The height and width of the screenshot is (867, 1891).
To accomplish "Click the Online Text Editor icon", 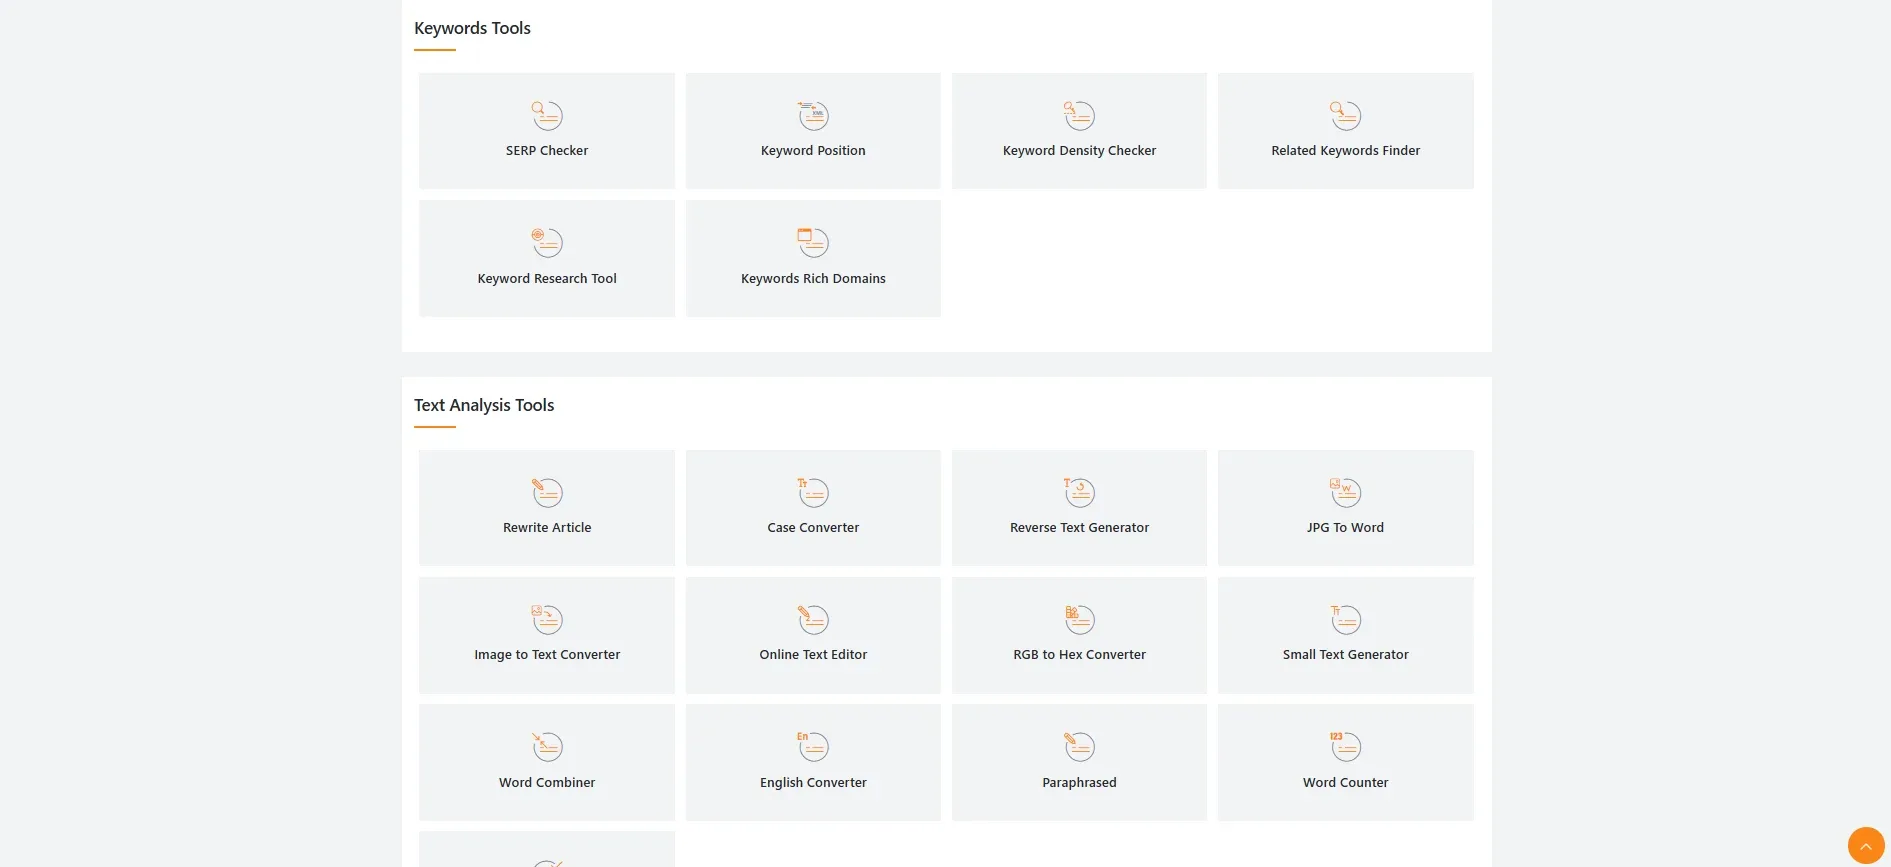I will (x=813, y=619).
